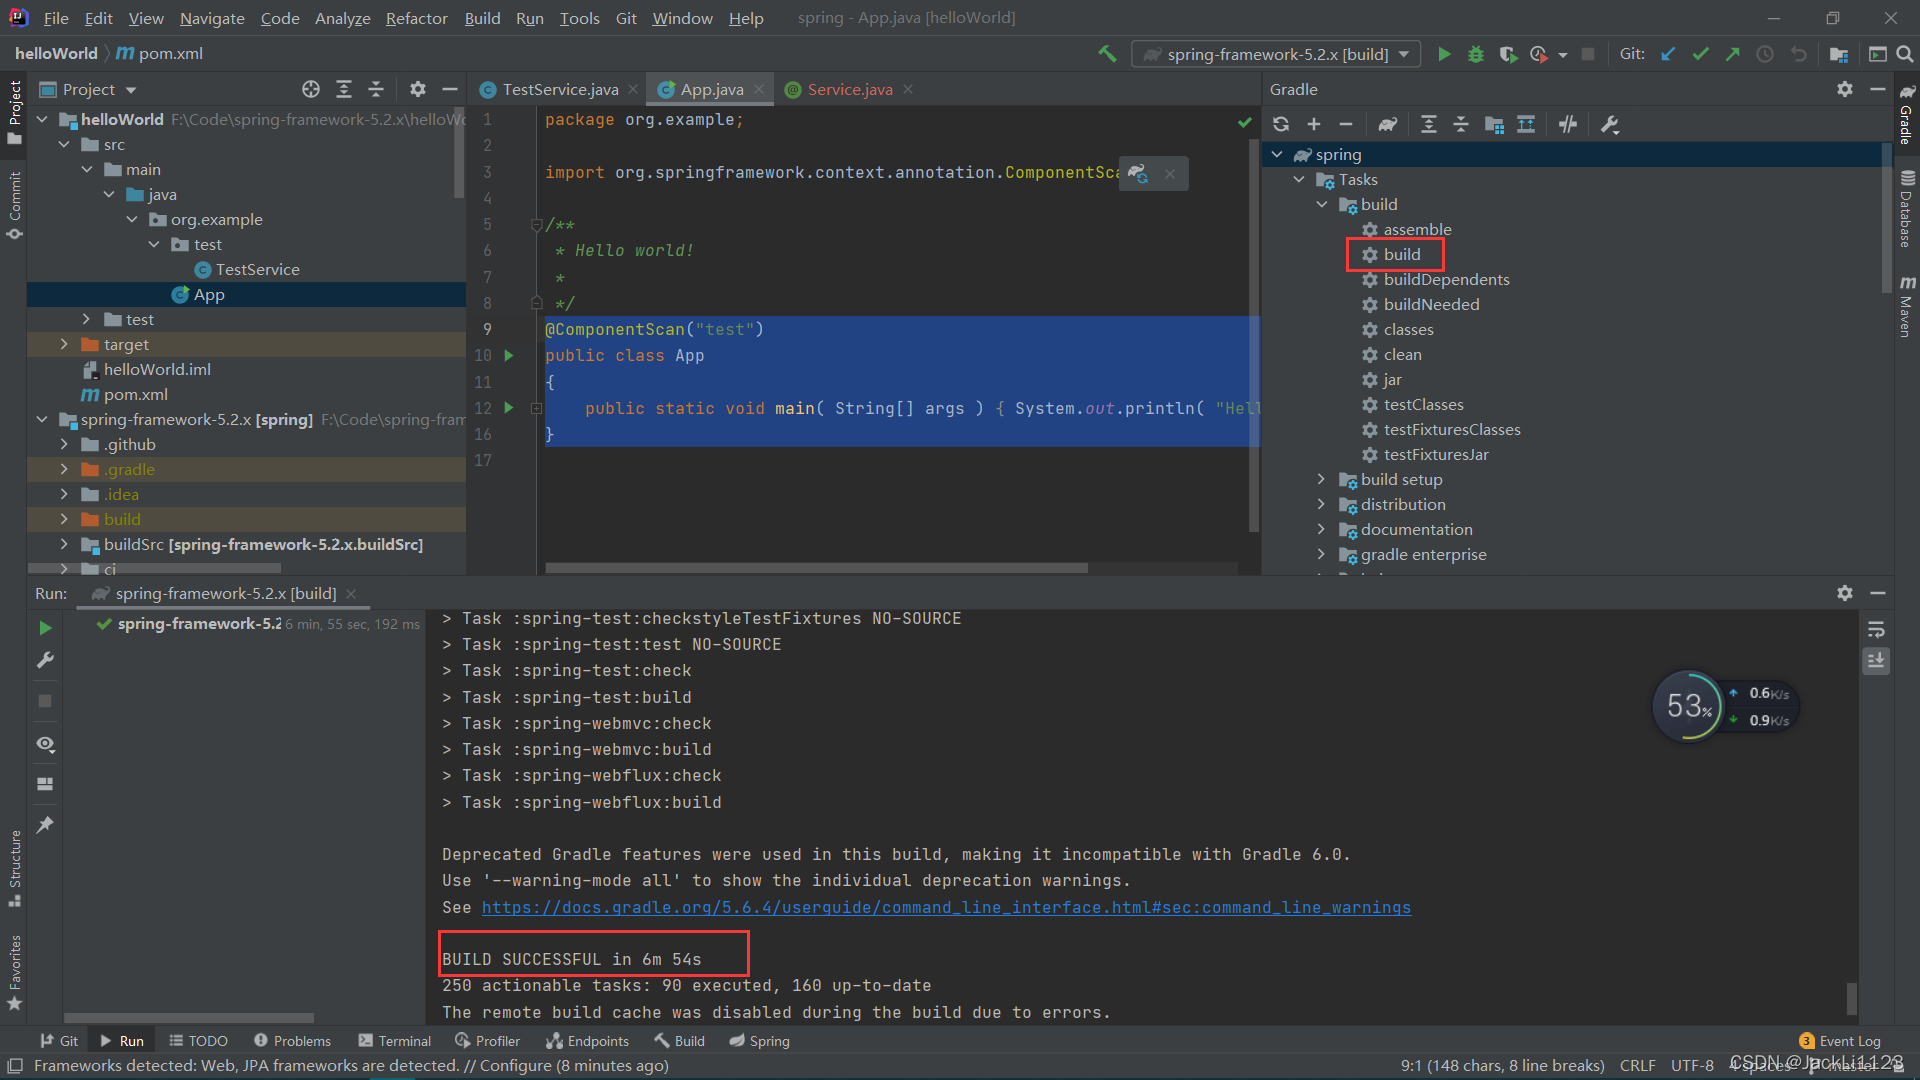Push commits using Git arrow icon
Screen dimensions: 1920x1080
tap(1732, 54)
